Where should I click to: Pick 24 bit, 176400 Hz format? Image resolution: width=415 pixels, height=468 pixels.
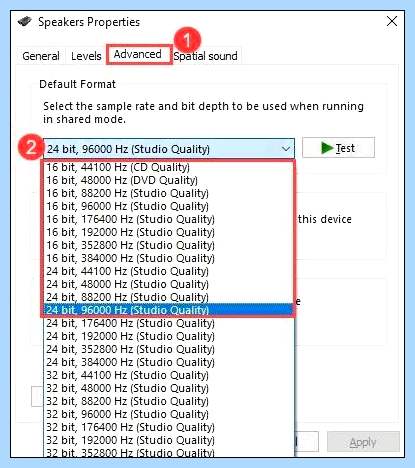tap(169, 323)
